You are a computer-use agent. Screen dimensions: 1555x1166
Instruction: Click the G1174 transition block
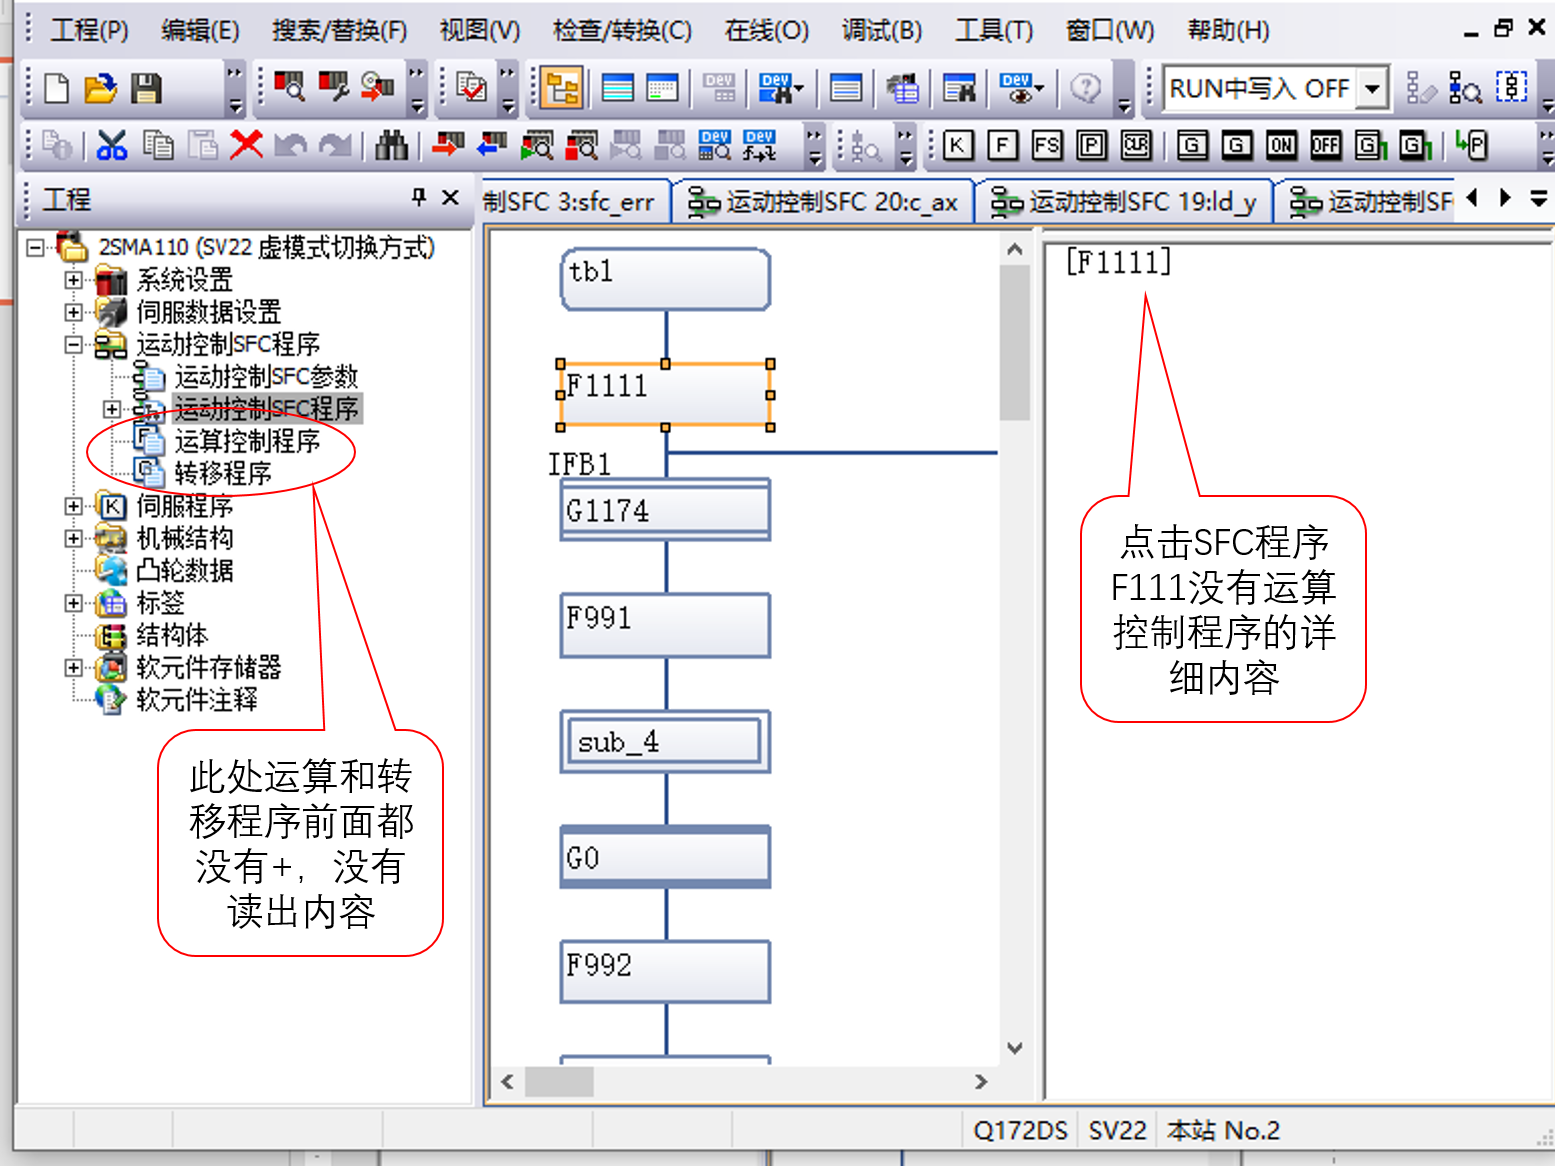click(665, 510)
